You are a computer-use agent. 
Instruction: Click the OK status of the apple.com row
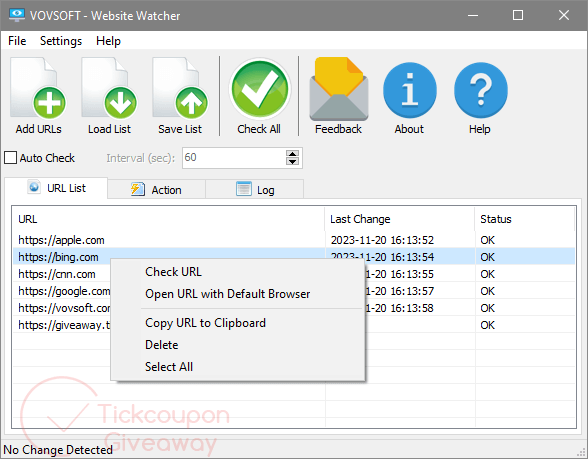[x=488, y=240]
